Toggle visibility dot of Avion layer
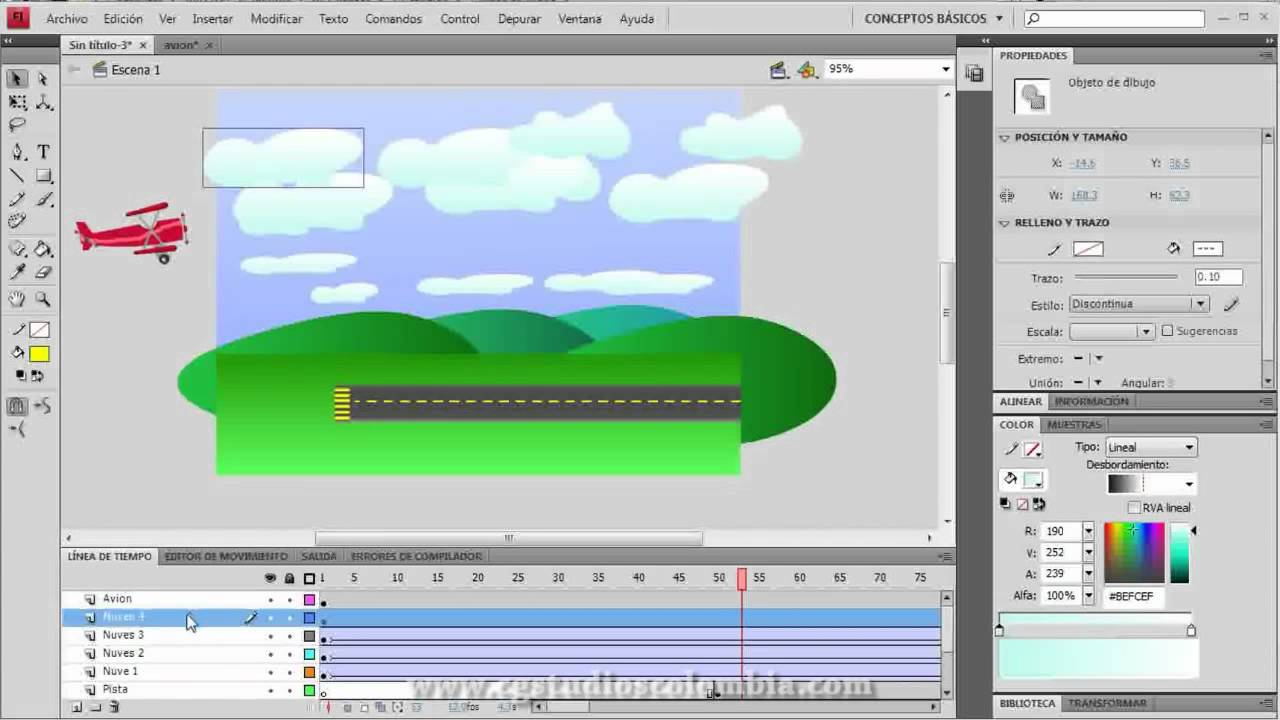1280x720 pixels. (x=270, y=600)
